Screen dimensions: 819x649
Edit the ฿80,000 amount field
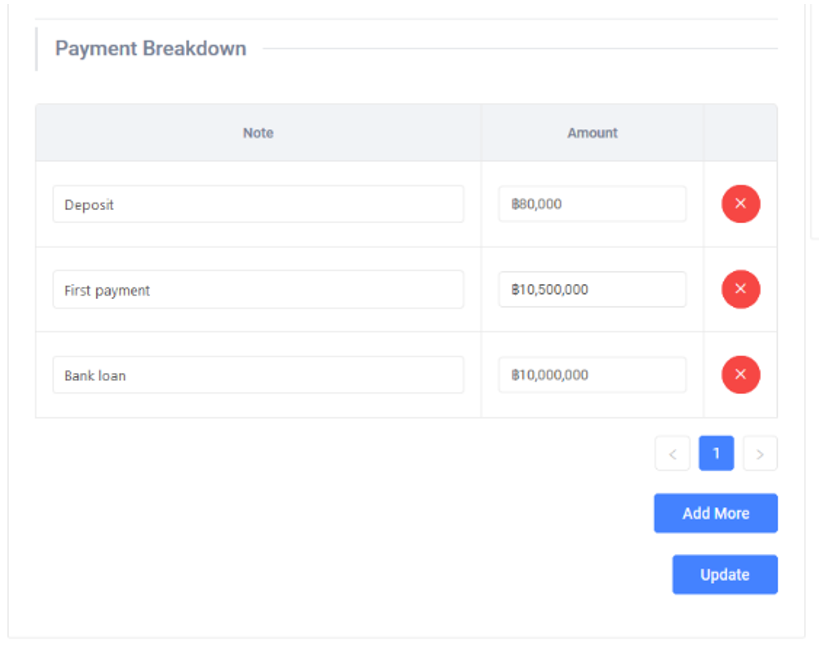pyautogui.click(x=592, y=204)
